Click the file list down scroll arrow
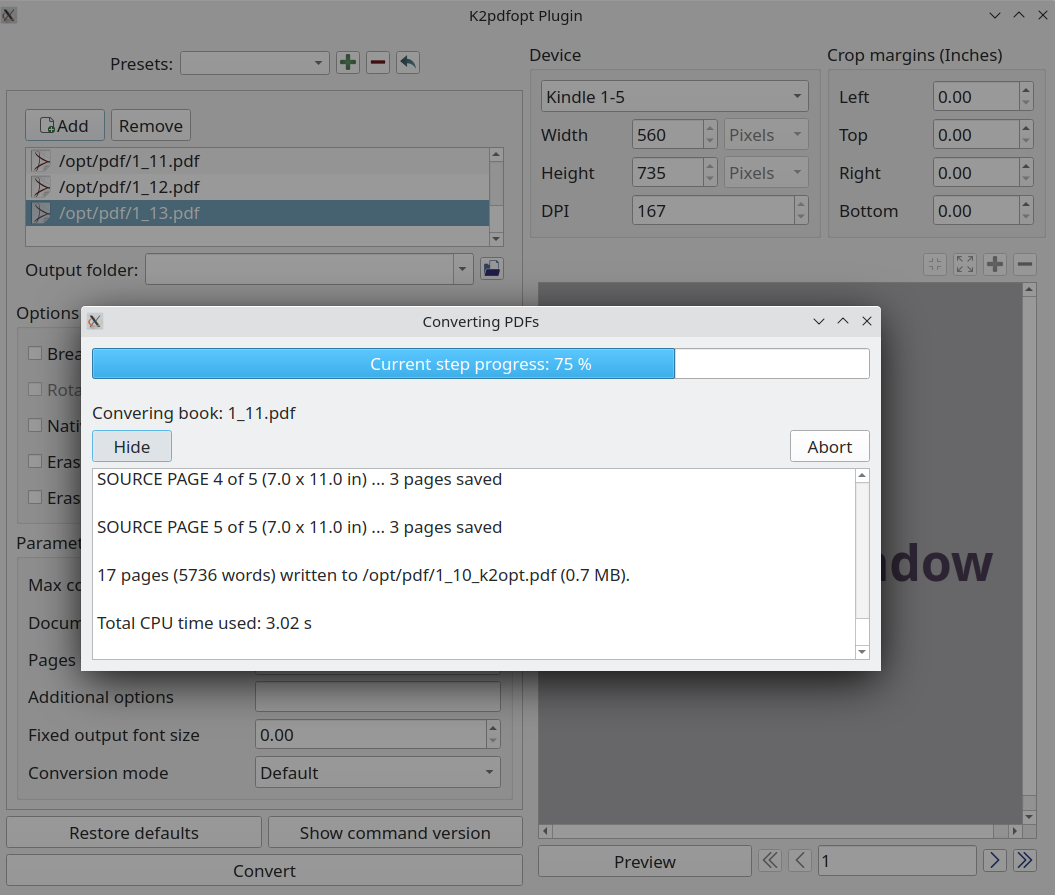 coord(496,239)
